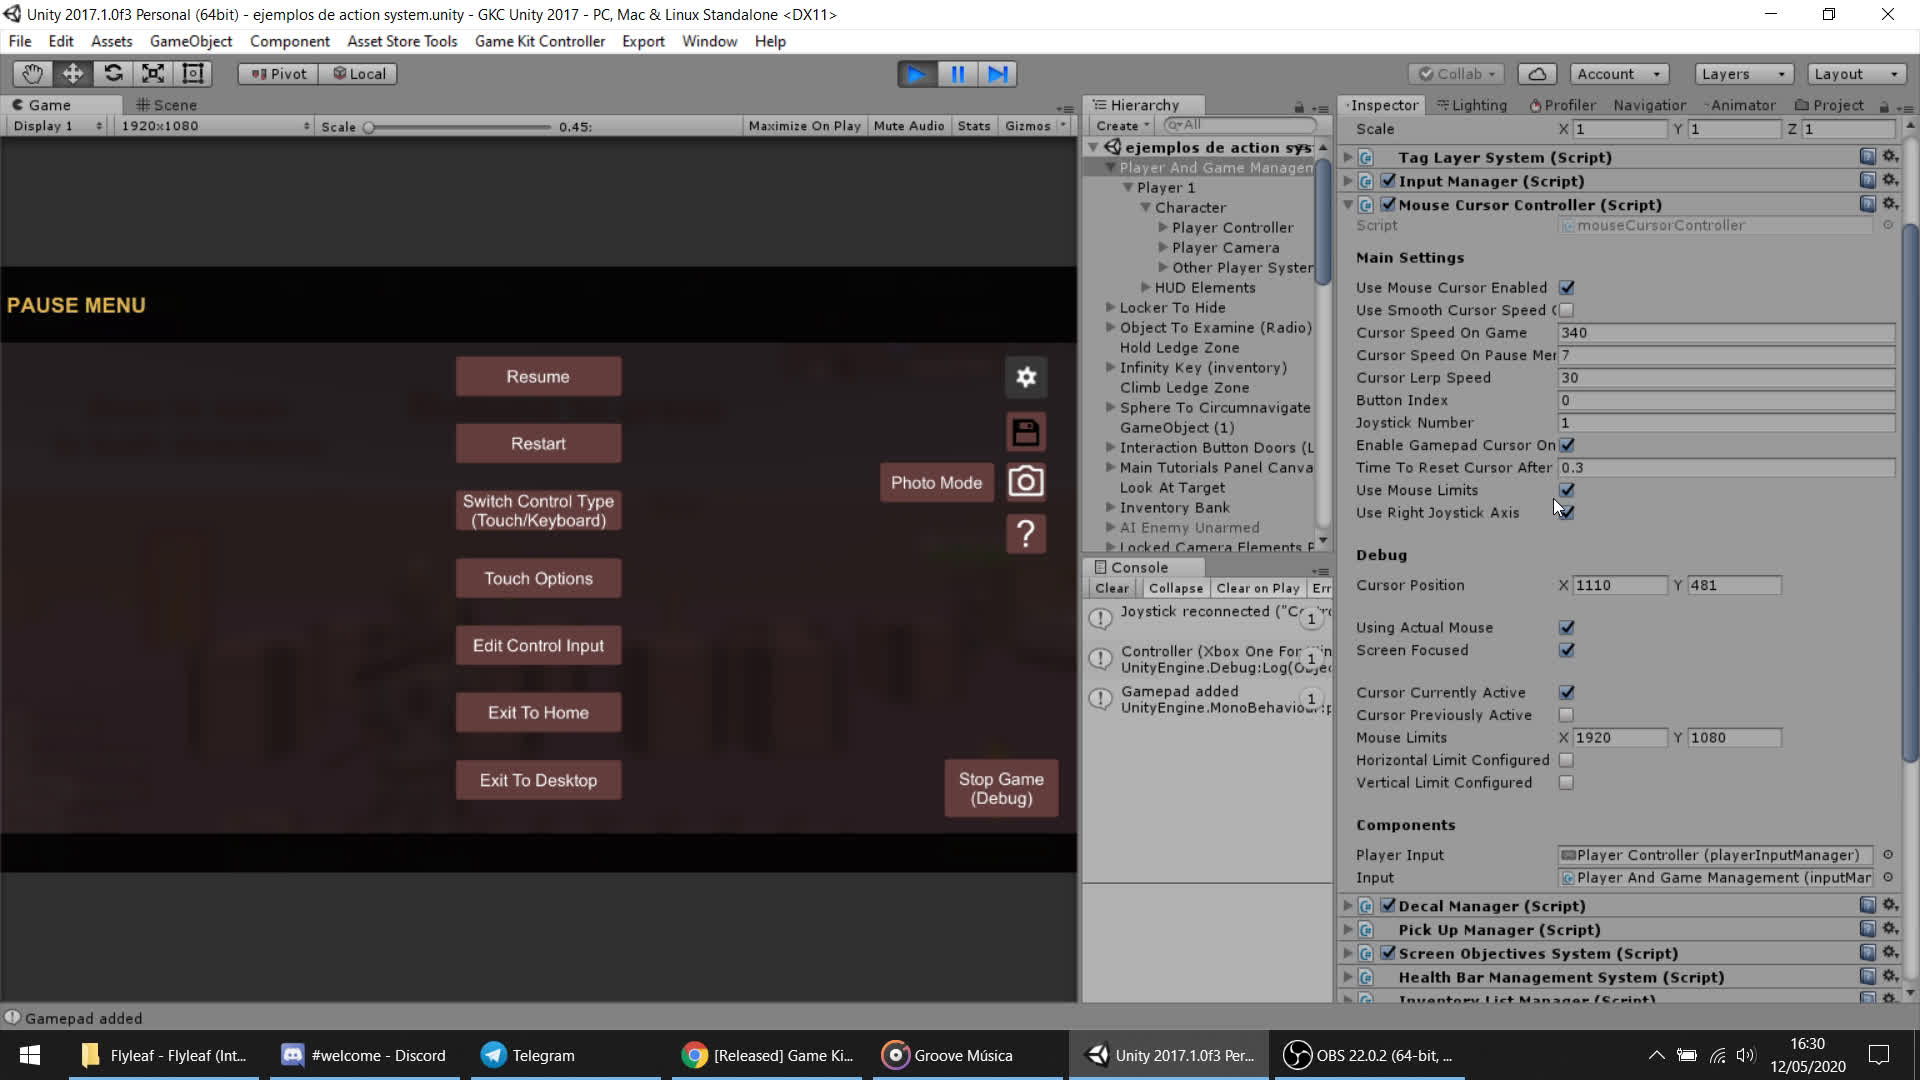Disable Use Mouse Cursor Enabled checkbox

1566,288
